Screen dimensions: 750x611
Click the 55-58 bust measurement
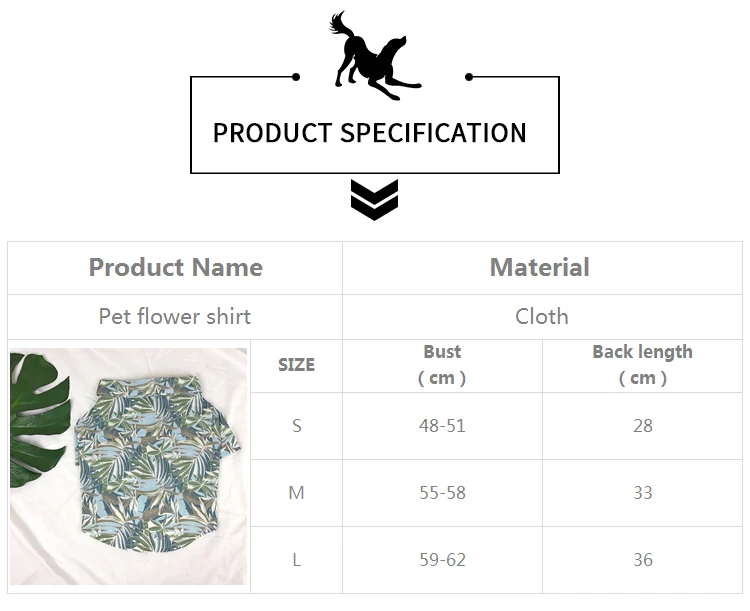tap(442, 493)
